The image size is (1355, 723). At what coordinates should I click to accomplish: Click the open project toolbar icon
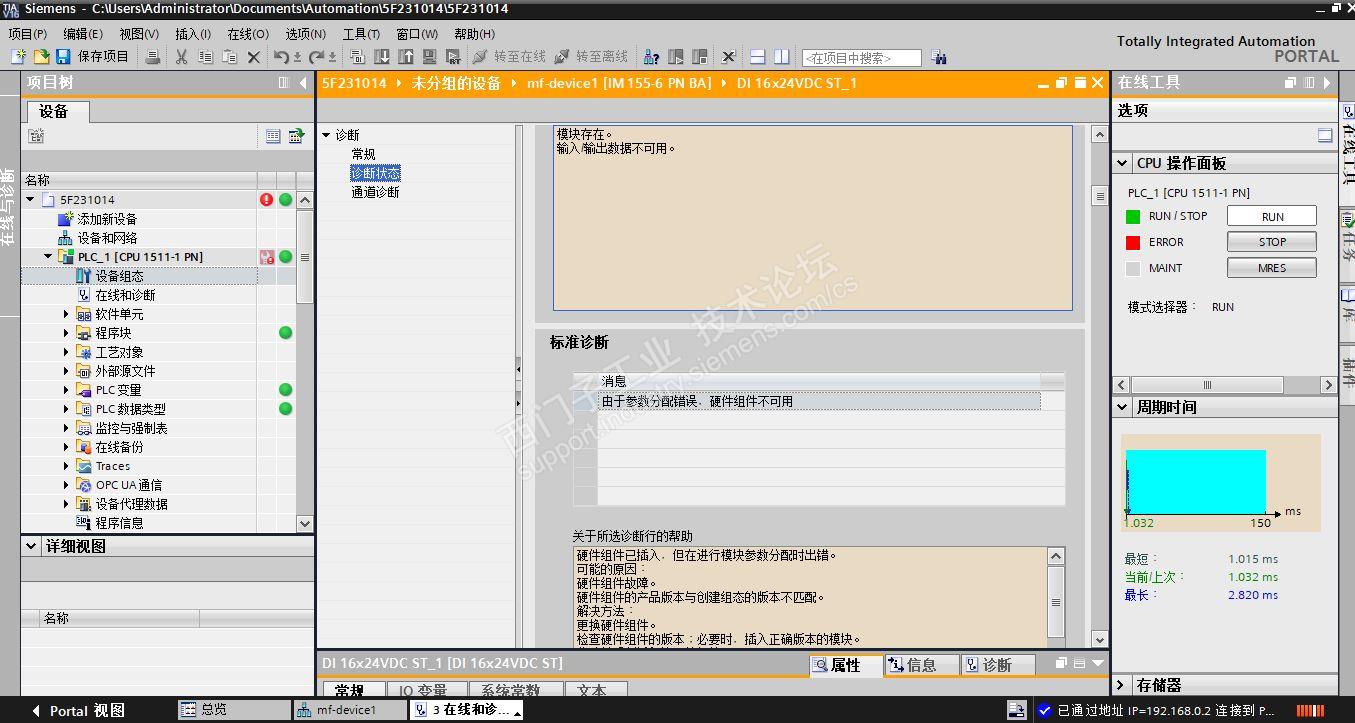click(42, 57)
